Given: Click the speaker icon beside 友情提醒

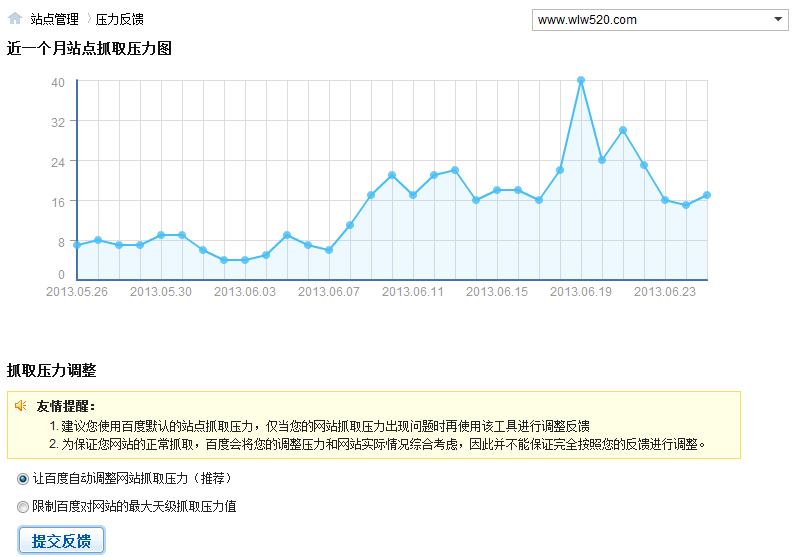Looking at the screenshot, I should [x=21, y=406].
